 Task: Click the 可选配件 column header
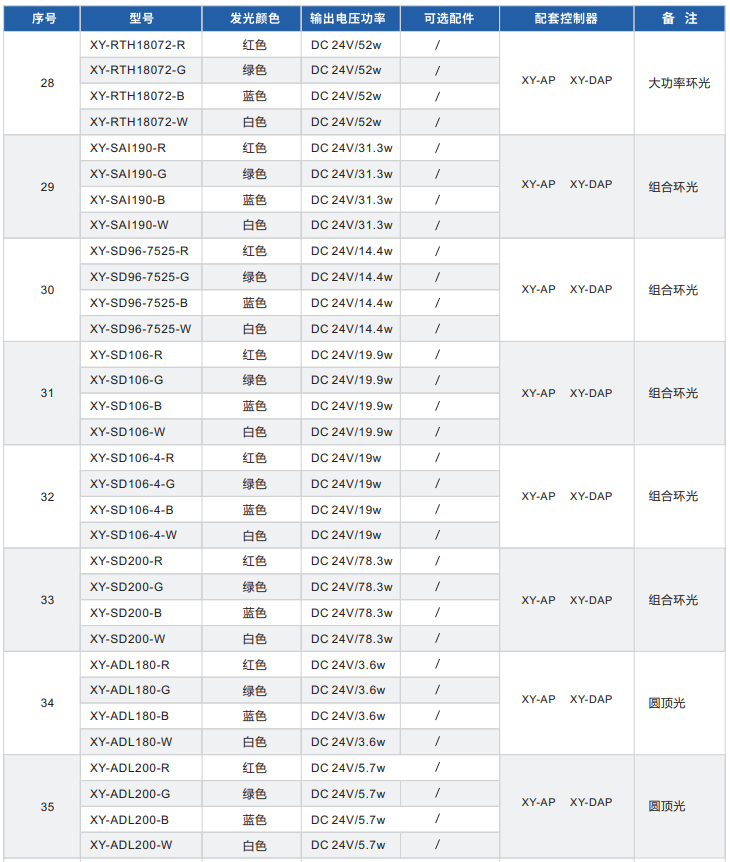pos(449,19)
